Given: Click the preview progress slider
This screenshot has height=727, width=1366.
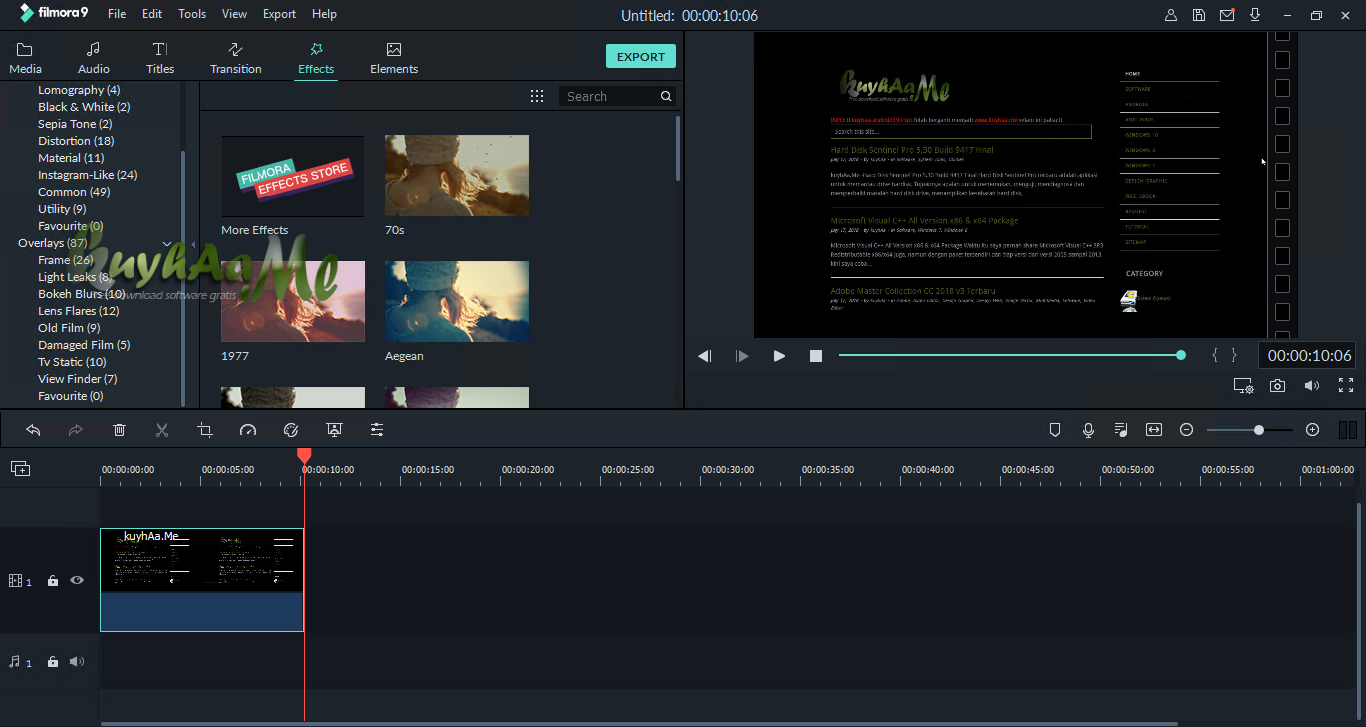Looking at the screenshot, I should (x=1011, y=355).
